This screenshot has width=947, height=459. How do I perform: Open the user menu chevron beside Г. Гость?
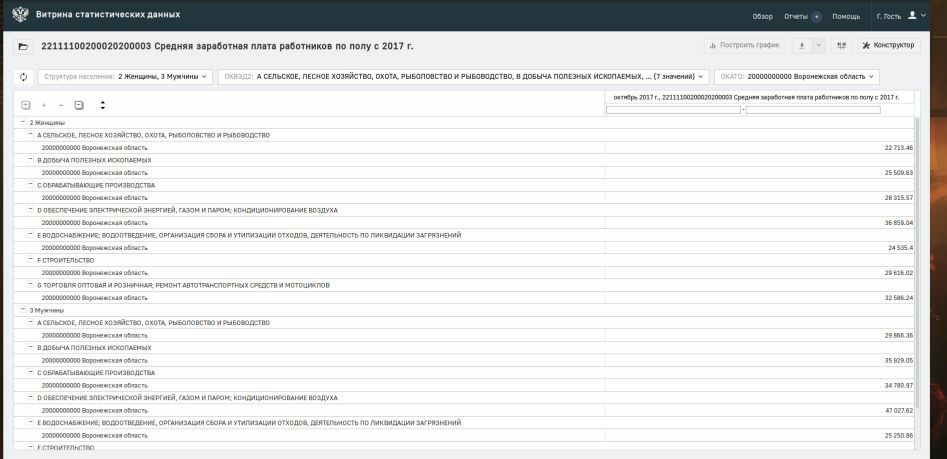point(923,16)
